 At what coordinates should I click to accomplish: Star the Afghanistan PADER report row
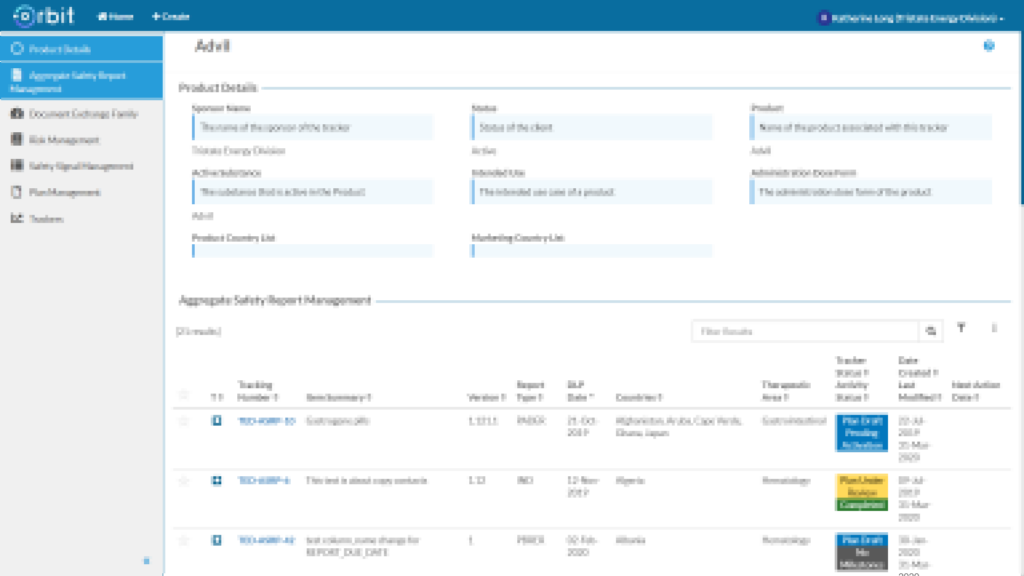click(x=184, y=421)
